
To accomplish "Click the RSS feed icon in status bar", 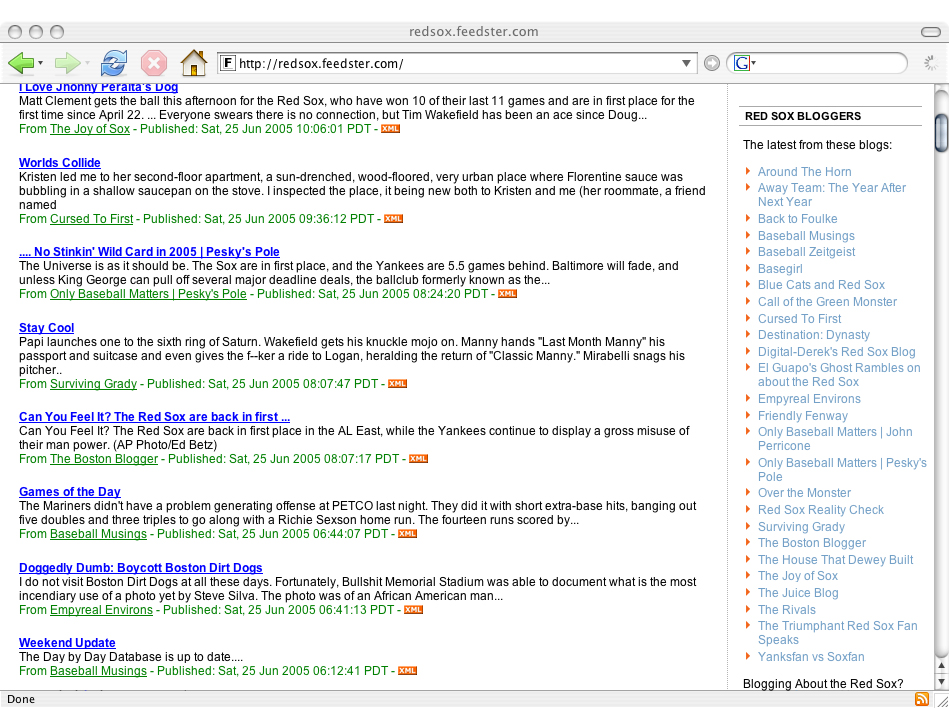I will click(x=922, y=699).
